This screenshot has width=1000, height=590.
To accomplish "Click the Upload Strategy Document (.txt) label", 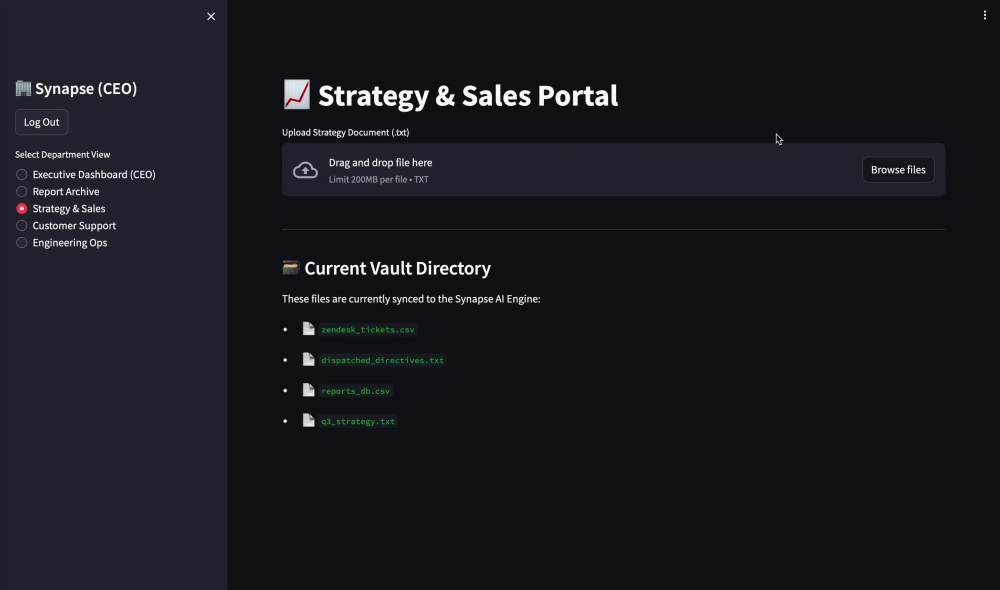I will click(346, 133).
